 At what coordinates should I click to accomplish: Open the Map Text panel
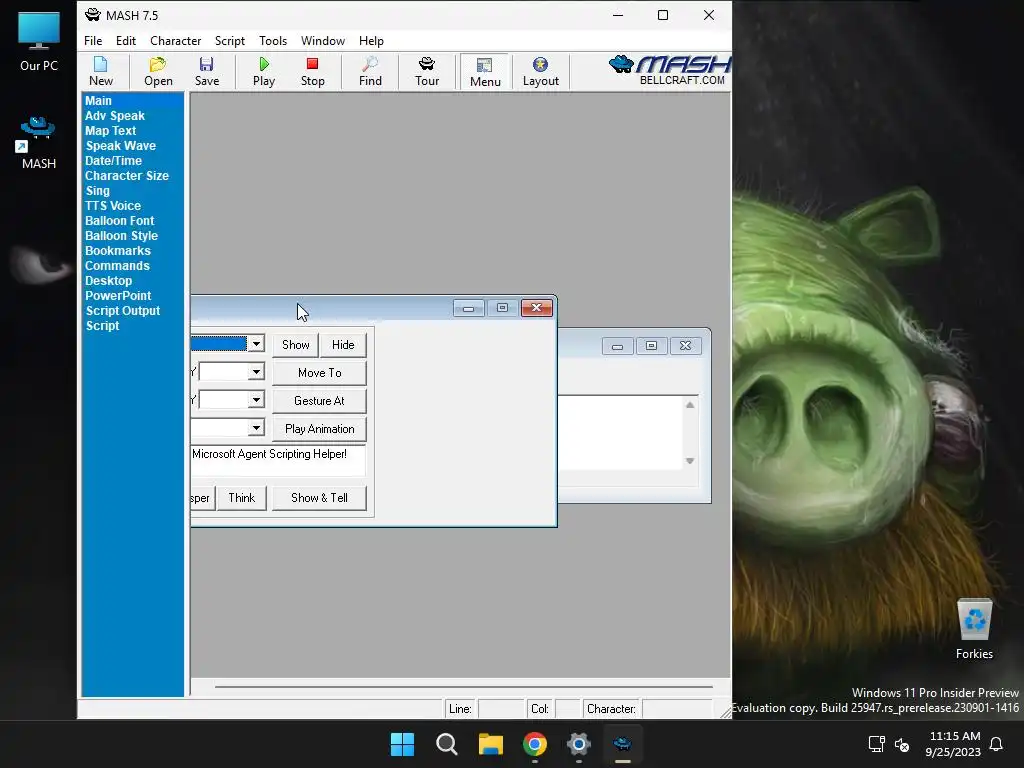pyautogui.click(x=110, y=131)
